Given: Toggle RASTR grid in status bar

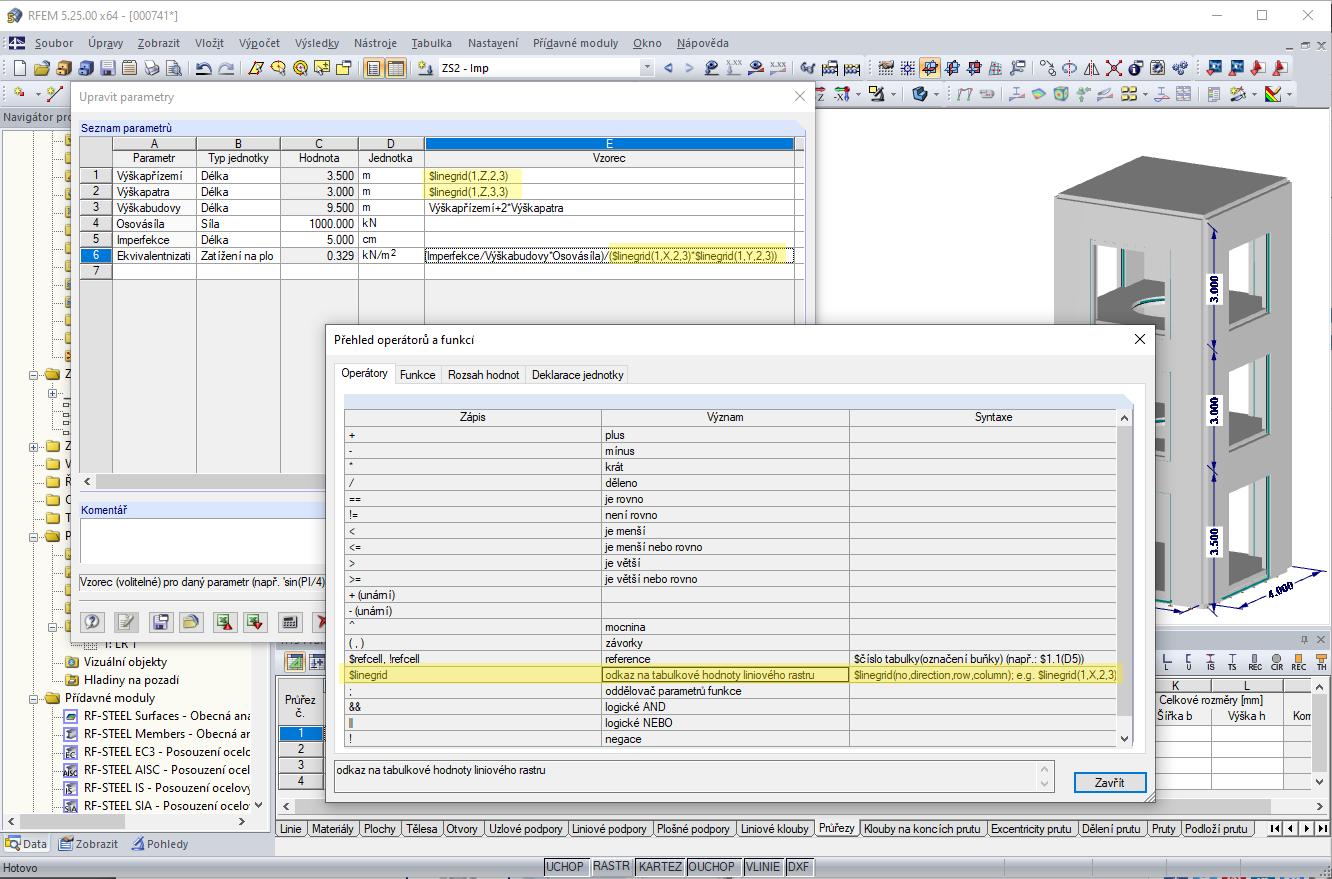Looking at the screenshot, I should 612,867.
